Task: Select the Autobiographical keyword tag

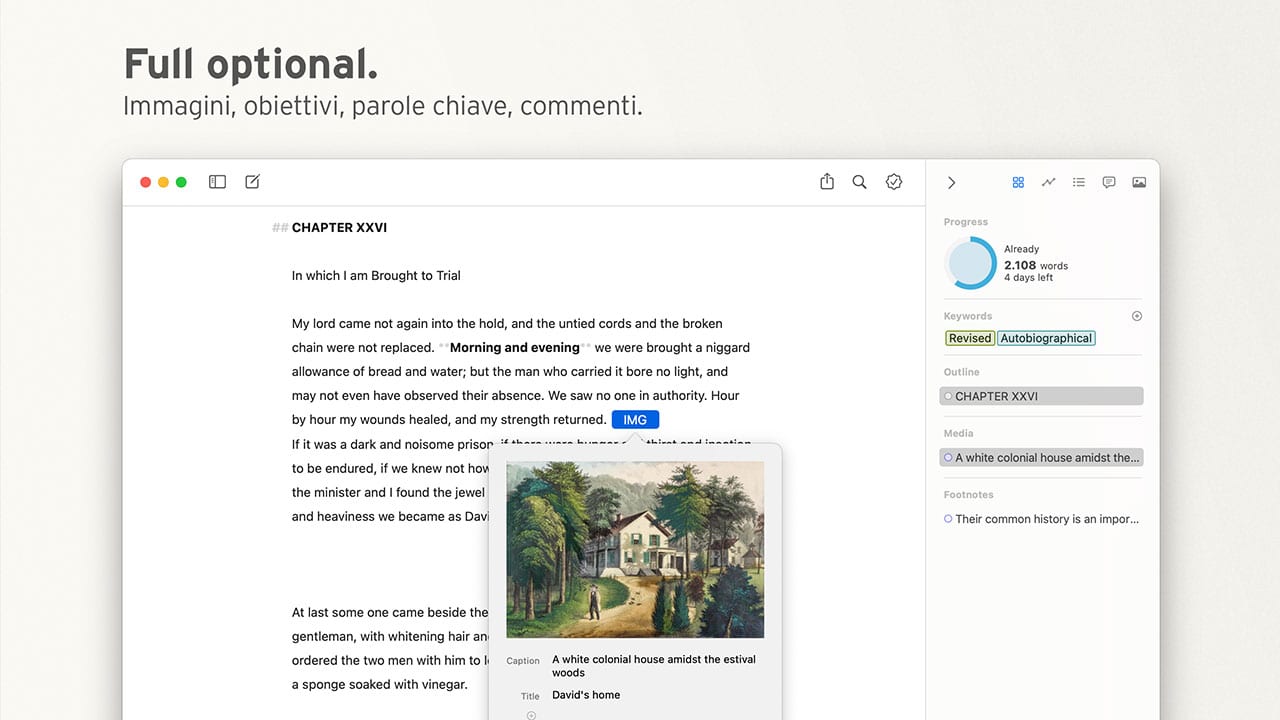Action: tap(1046, 338)
